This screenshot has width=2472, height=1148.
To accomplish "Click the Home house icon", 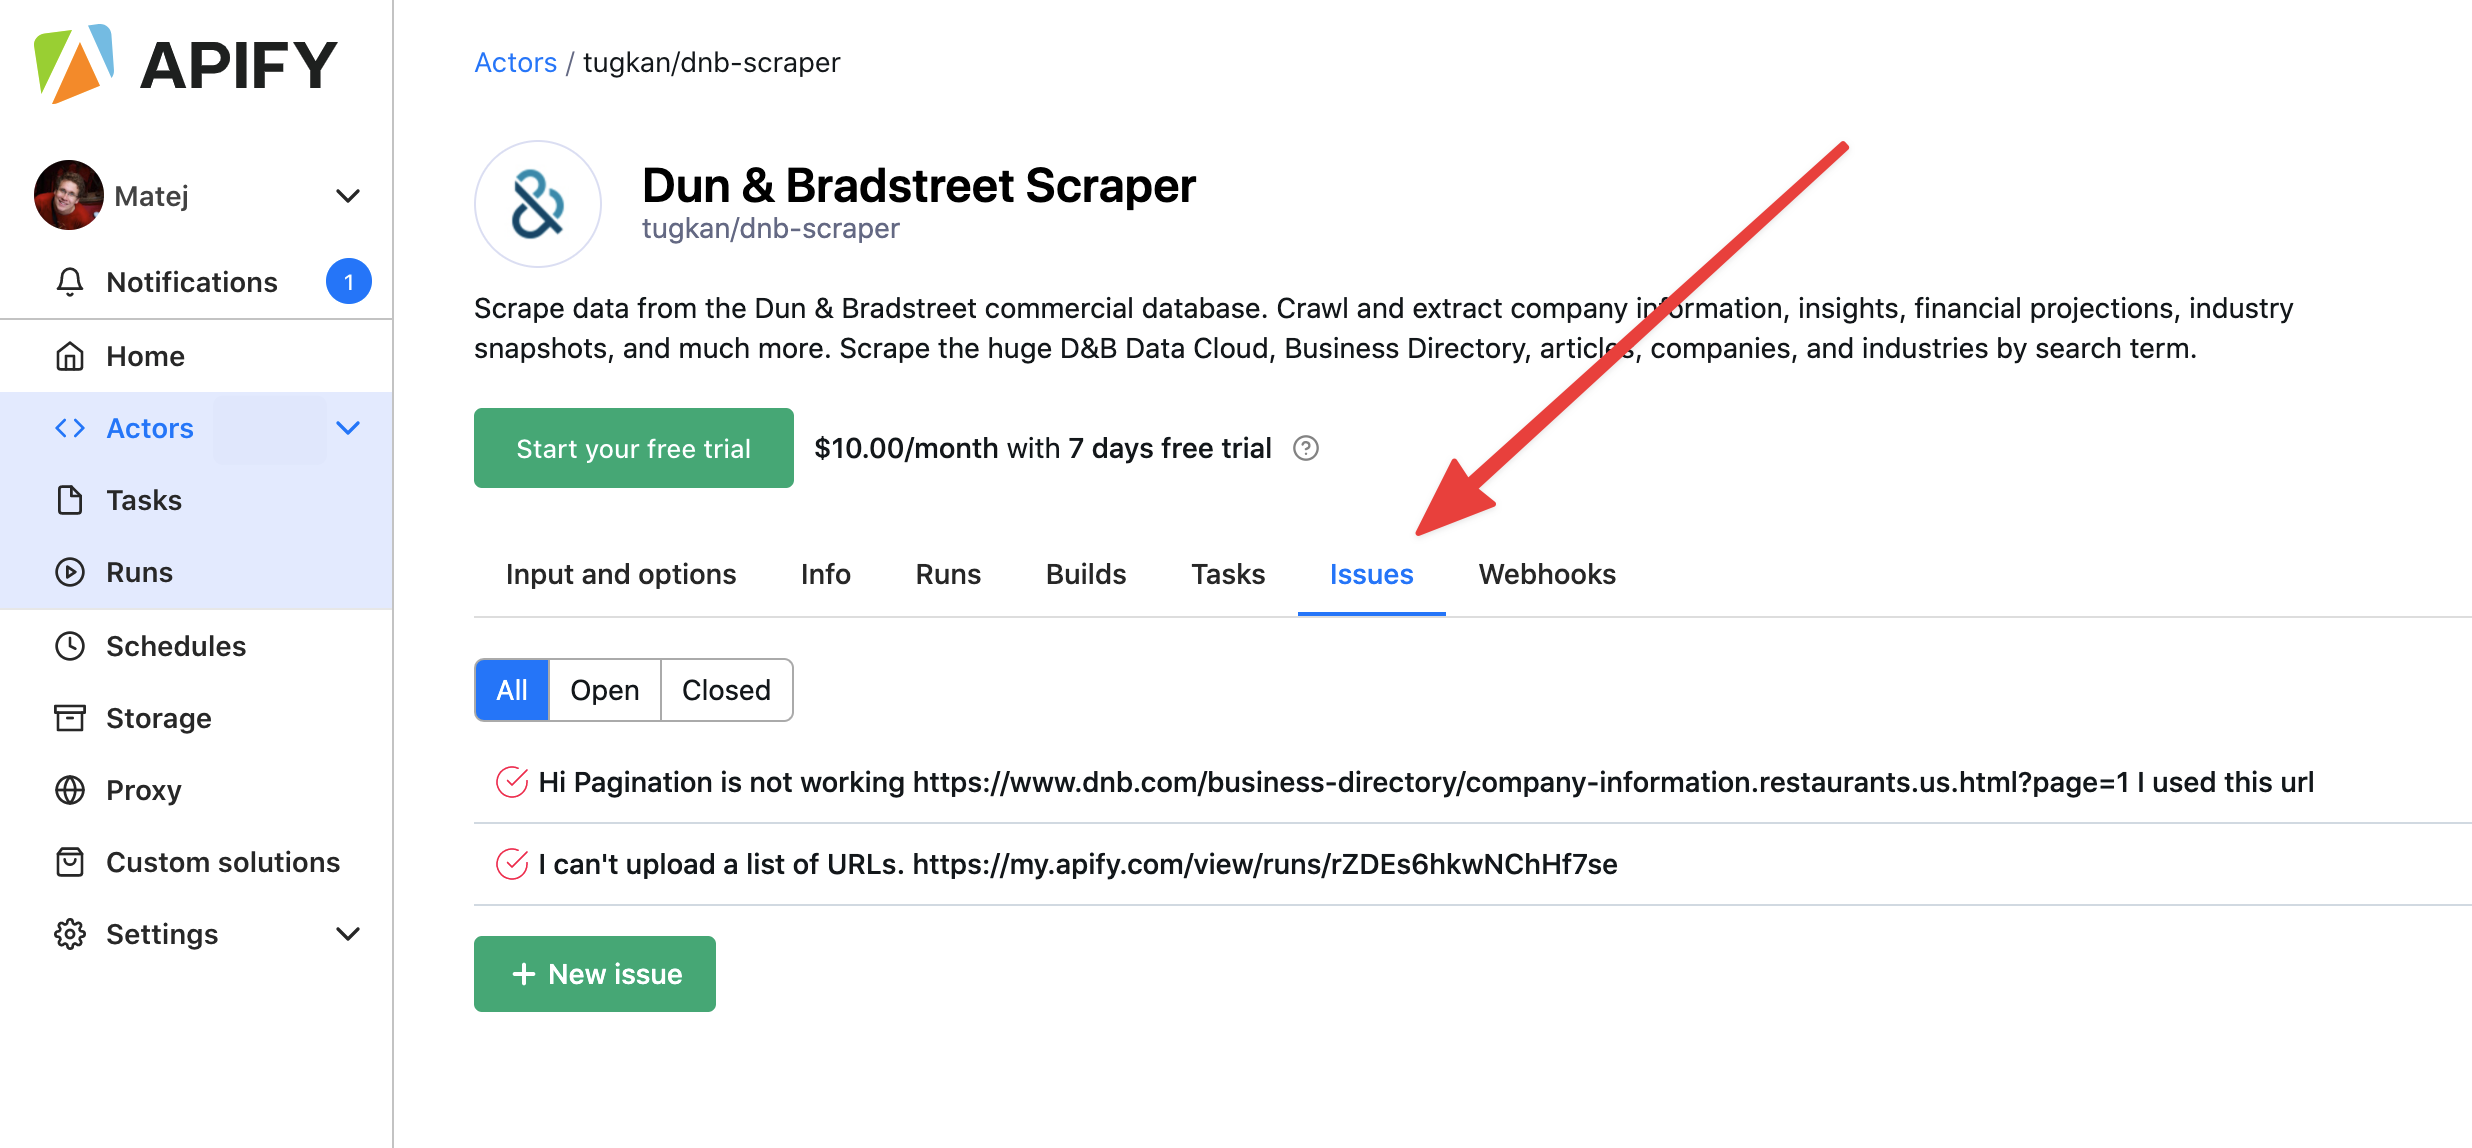I will (70, 356).
